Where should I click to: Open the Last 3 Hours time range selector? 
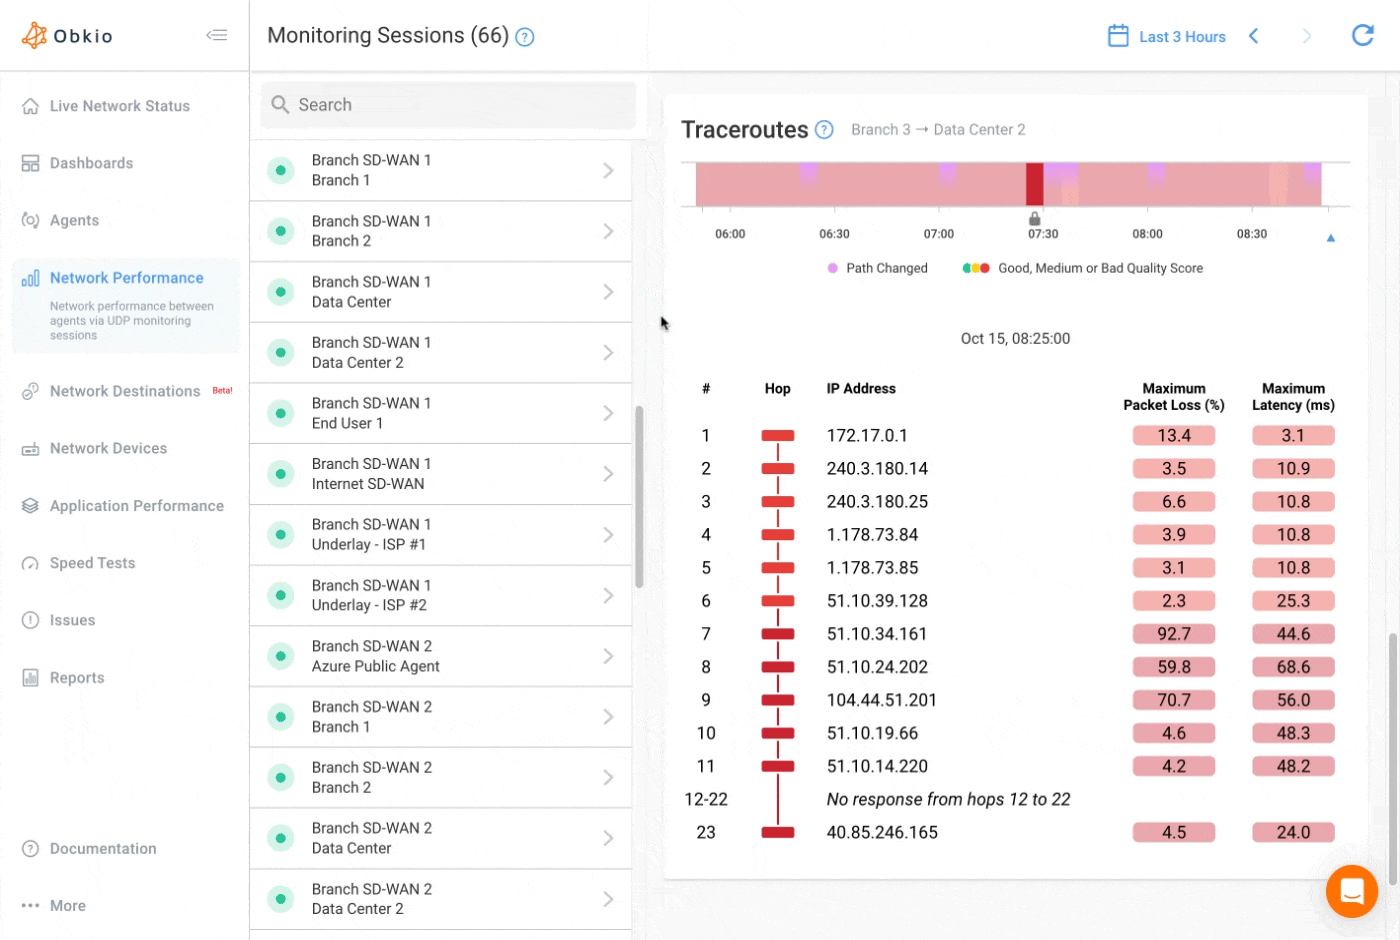pyautogui.click(x=1182, y=36)
